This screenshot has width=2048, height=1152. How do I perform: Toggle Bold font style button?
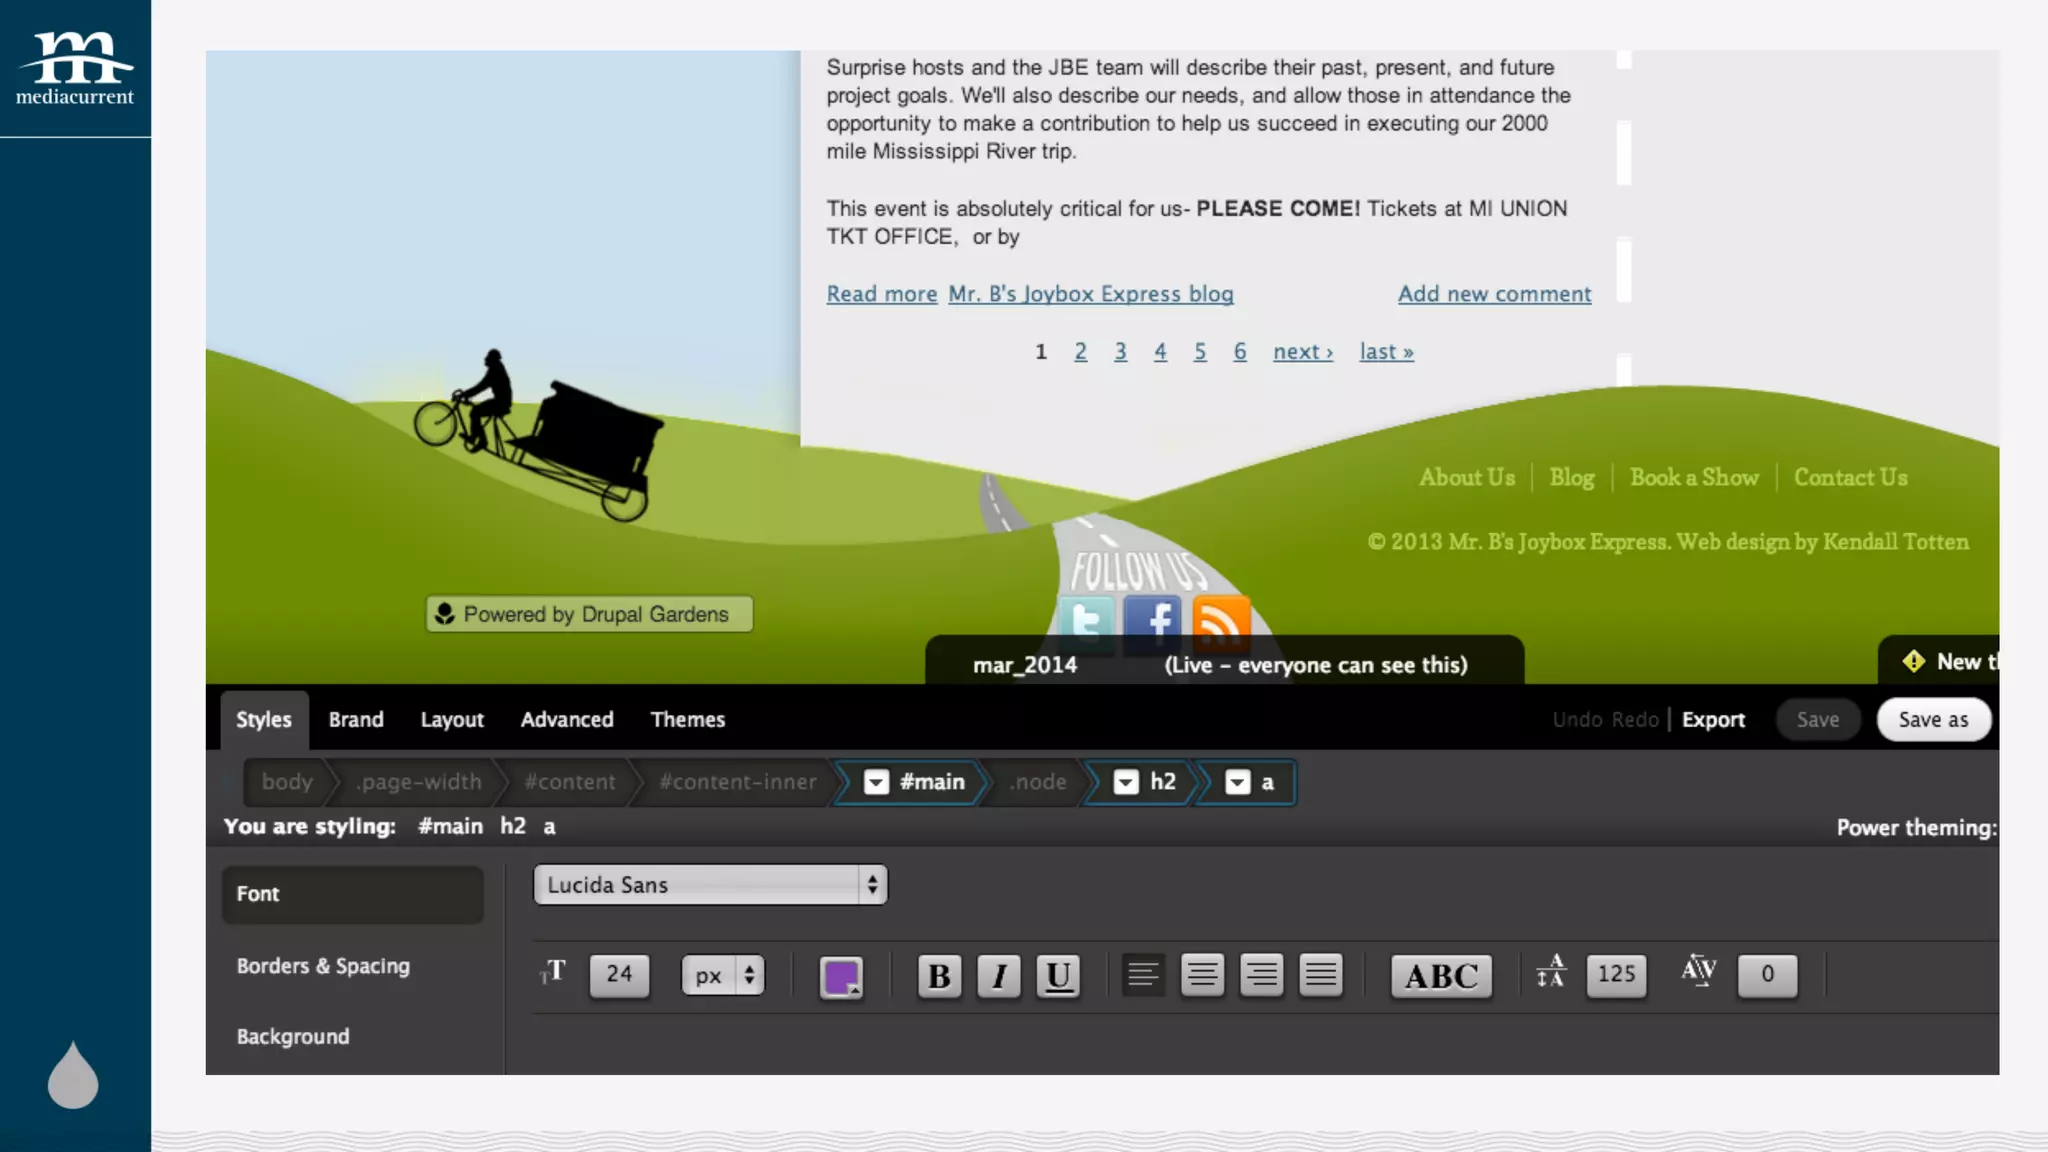tap(939, 975)
